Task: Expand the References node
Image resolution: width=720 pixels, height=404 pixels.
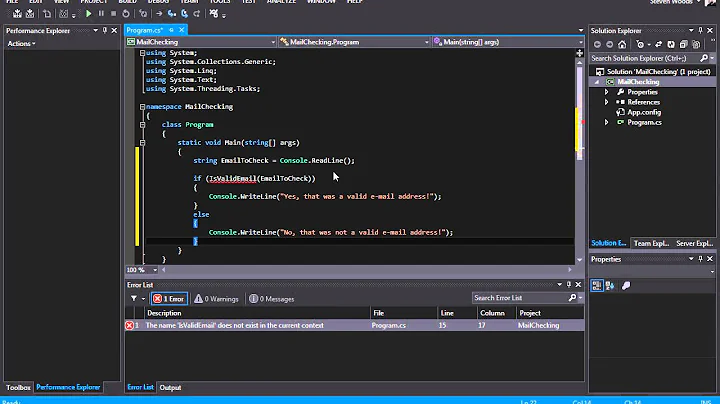Action: pos(606,102)
